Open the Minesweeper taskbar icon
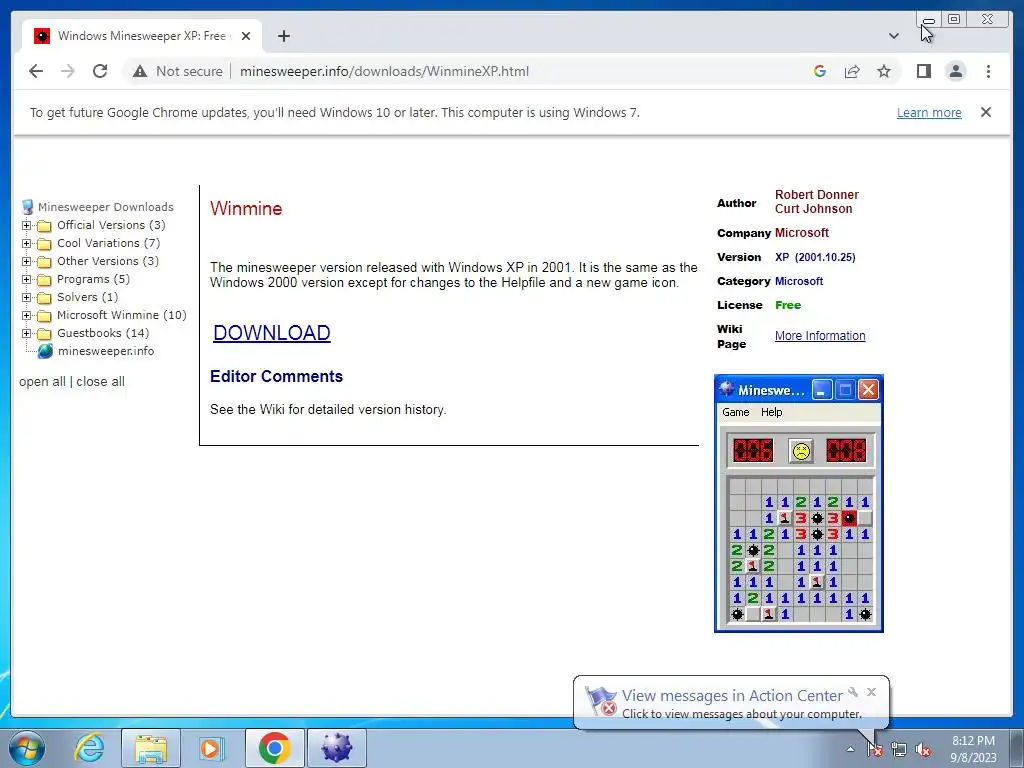Screen dimensions: 1024x768 [x=336, y=748]
